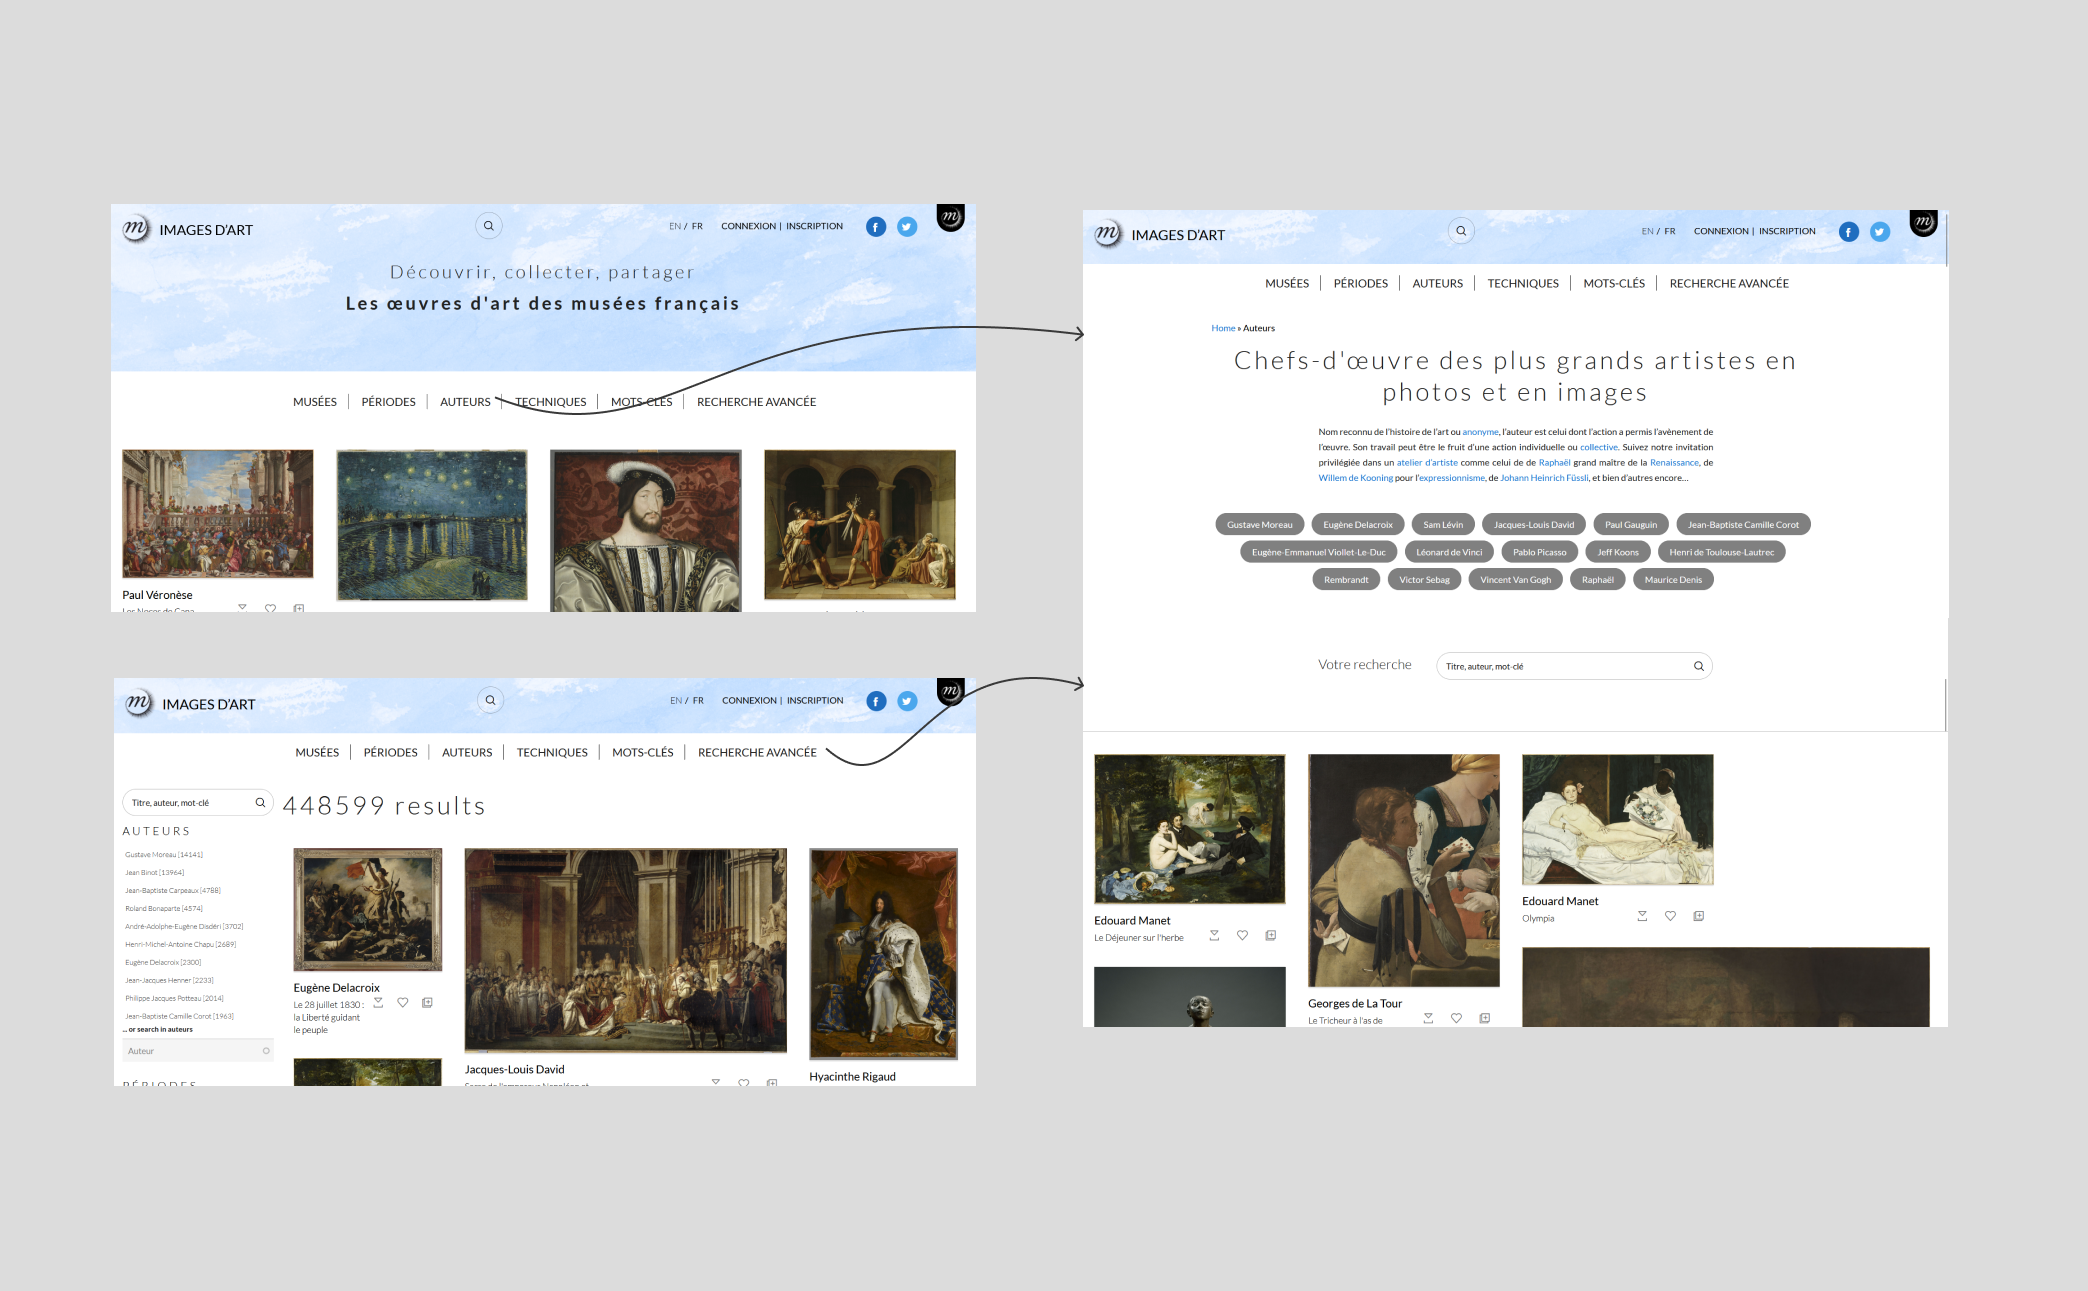Click the Images d'Art logo on the Auteurs page
This screenshot has width=2088, height=1291.
[x=1160, y=234]
